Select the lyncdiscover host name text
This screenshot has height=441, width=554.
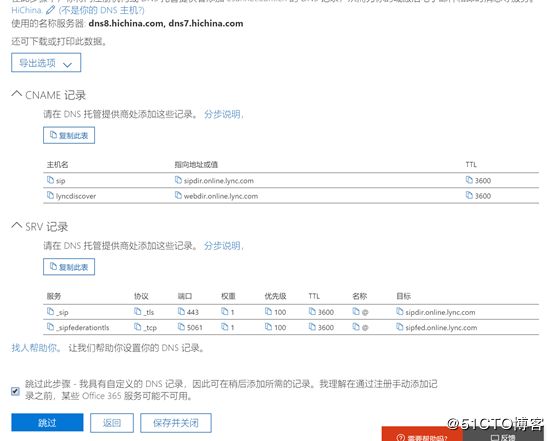coord(76,196)
